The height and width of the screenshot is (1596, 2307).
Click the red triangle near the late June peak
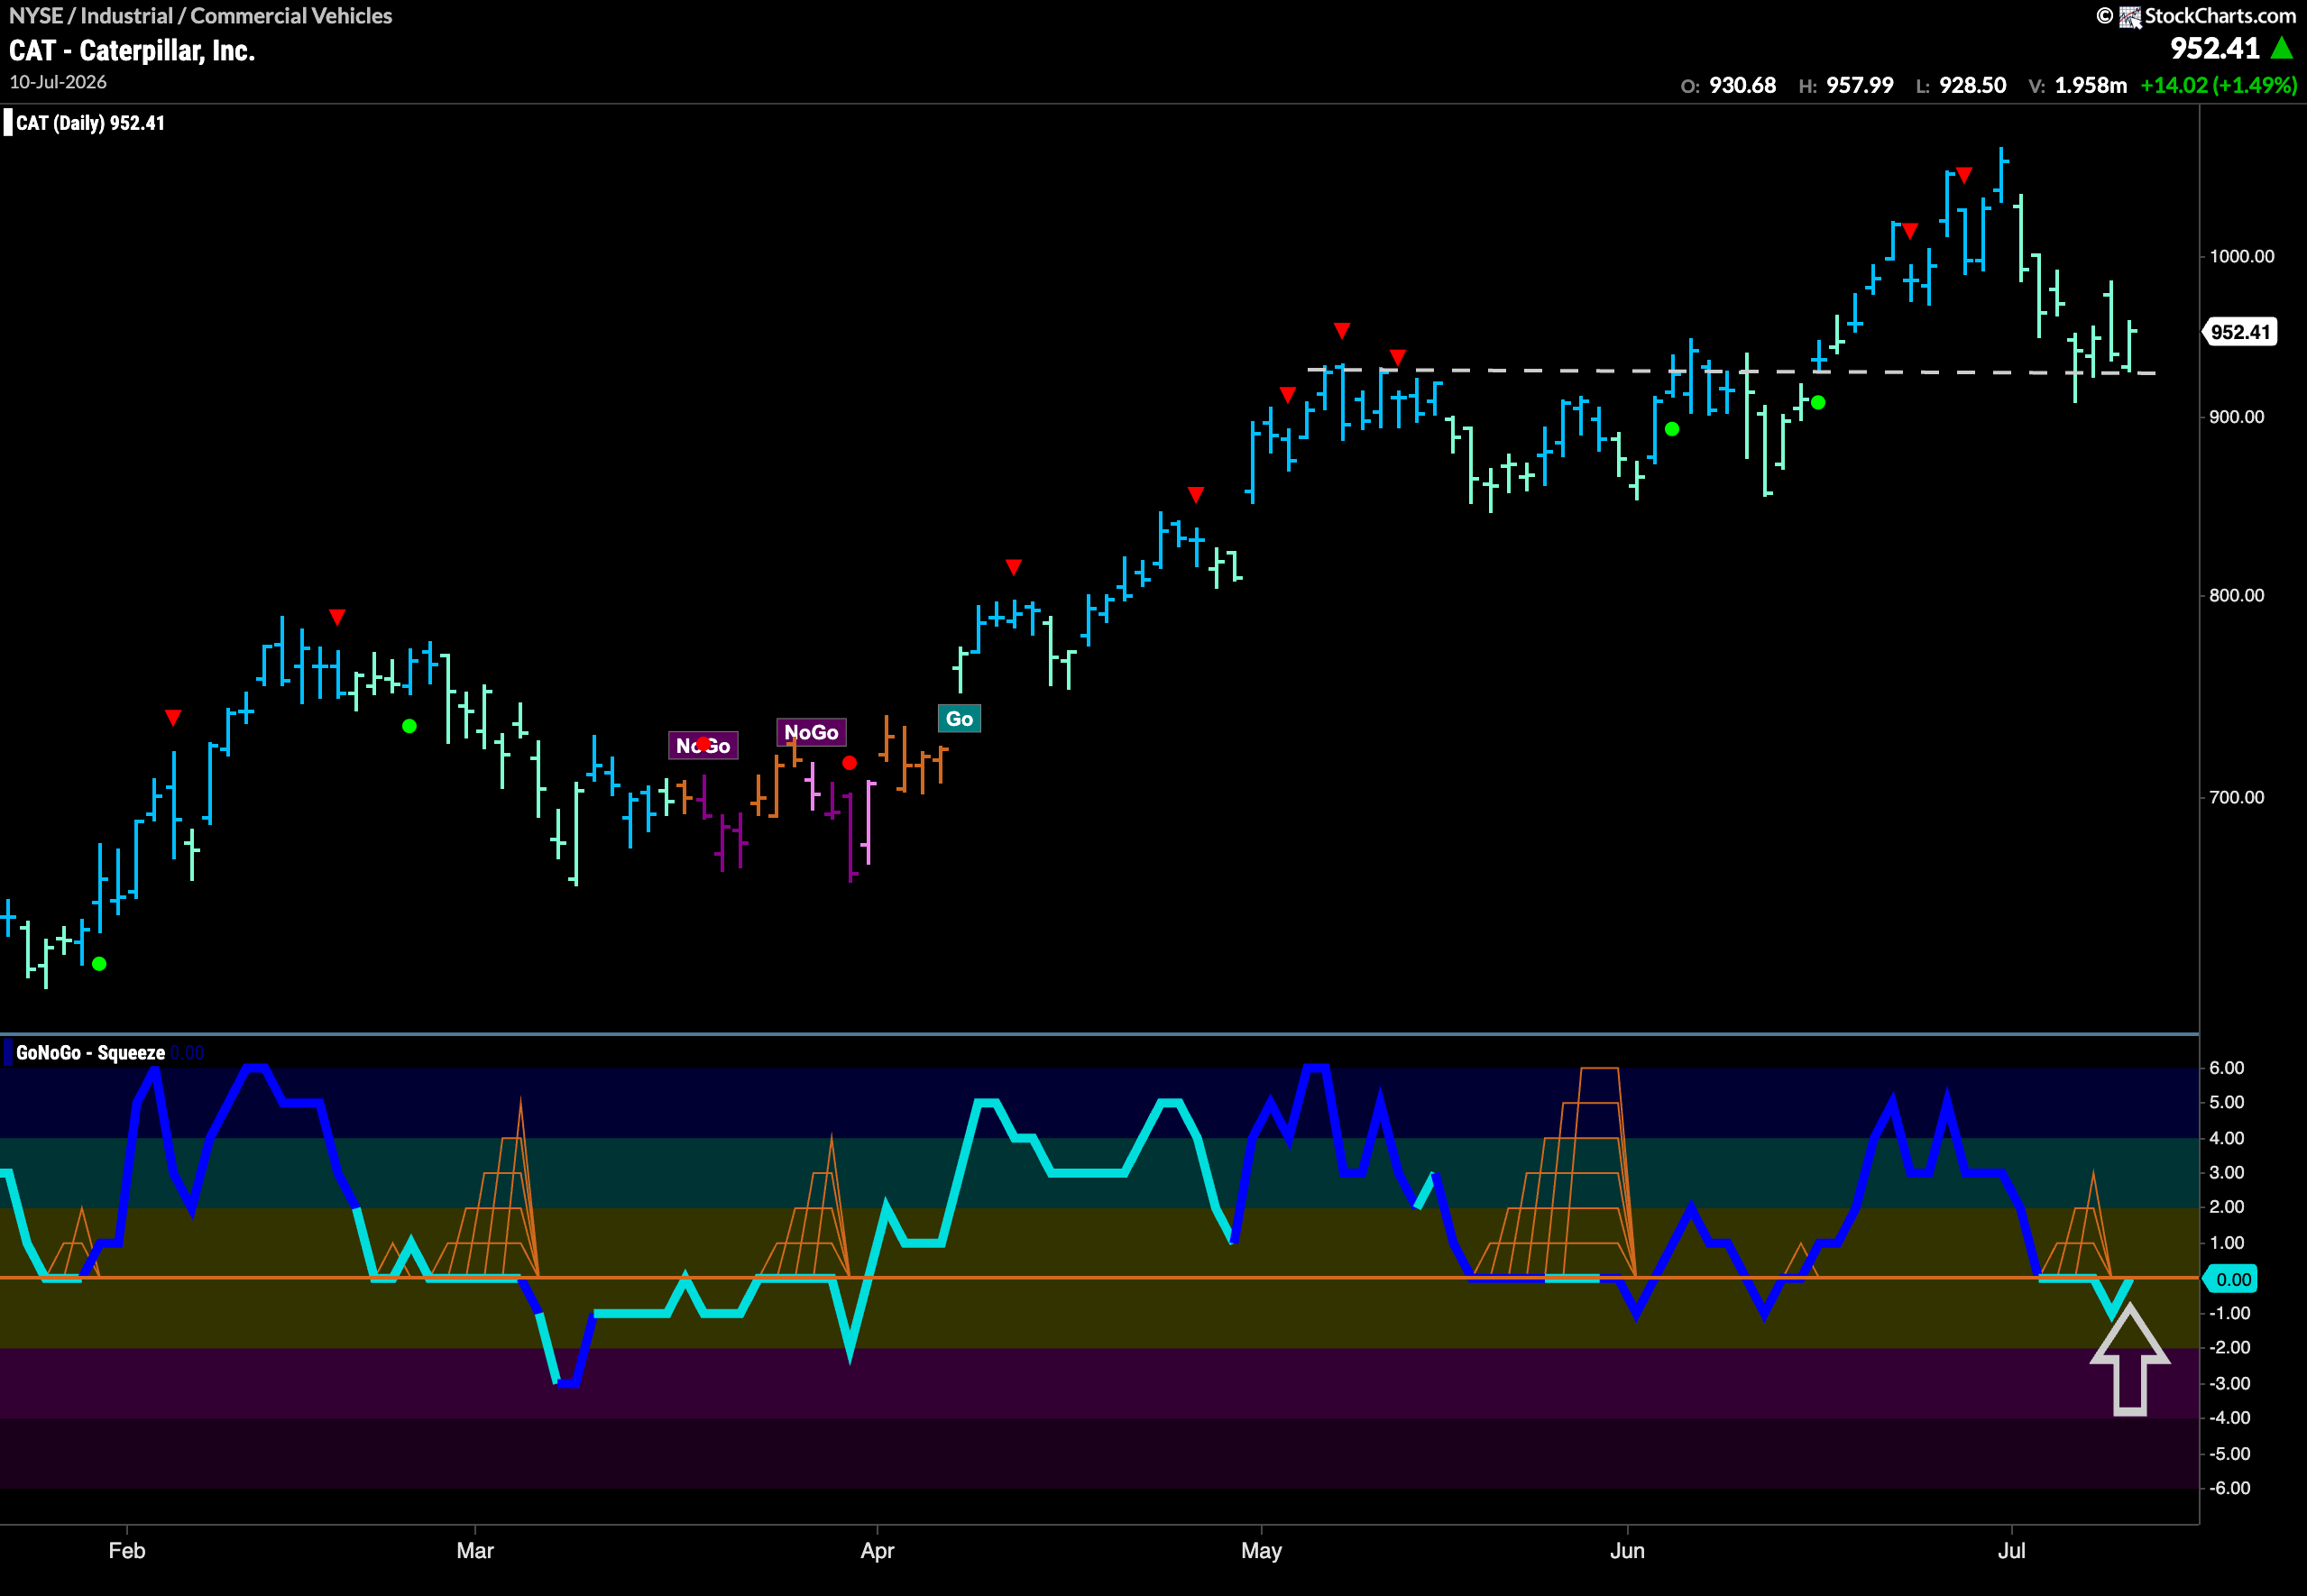(1964, 176)
